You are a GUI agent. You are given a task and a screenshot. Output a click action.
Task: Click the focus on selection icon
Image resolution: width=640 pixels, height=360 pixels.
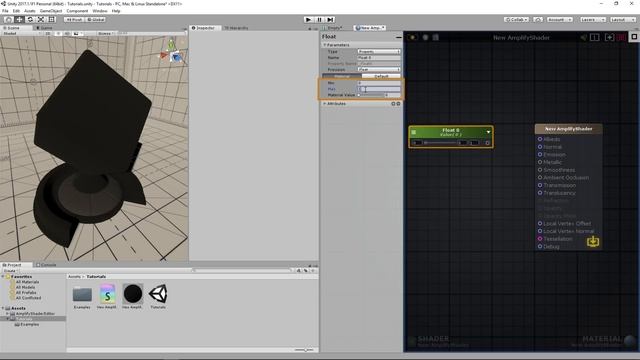coord(595,37)
